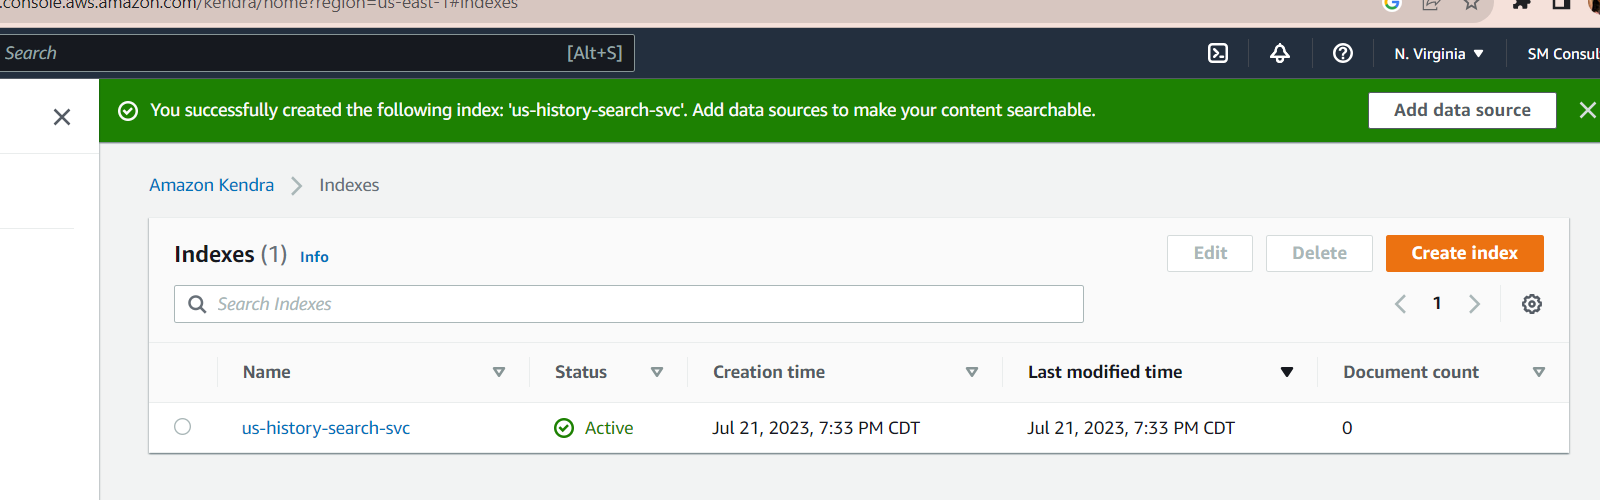The width and height of the screenshot is (1600, 500).
Task: Open the N. Virginia region dropdown
Action: [1439, 54]
